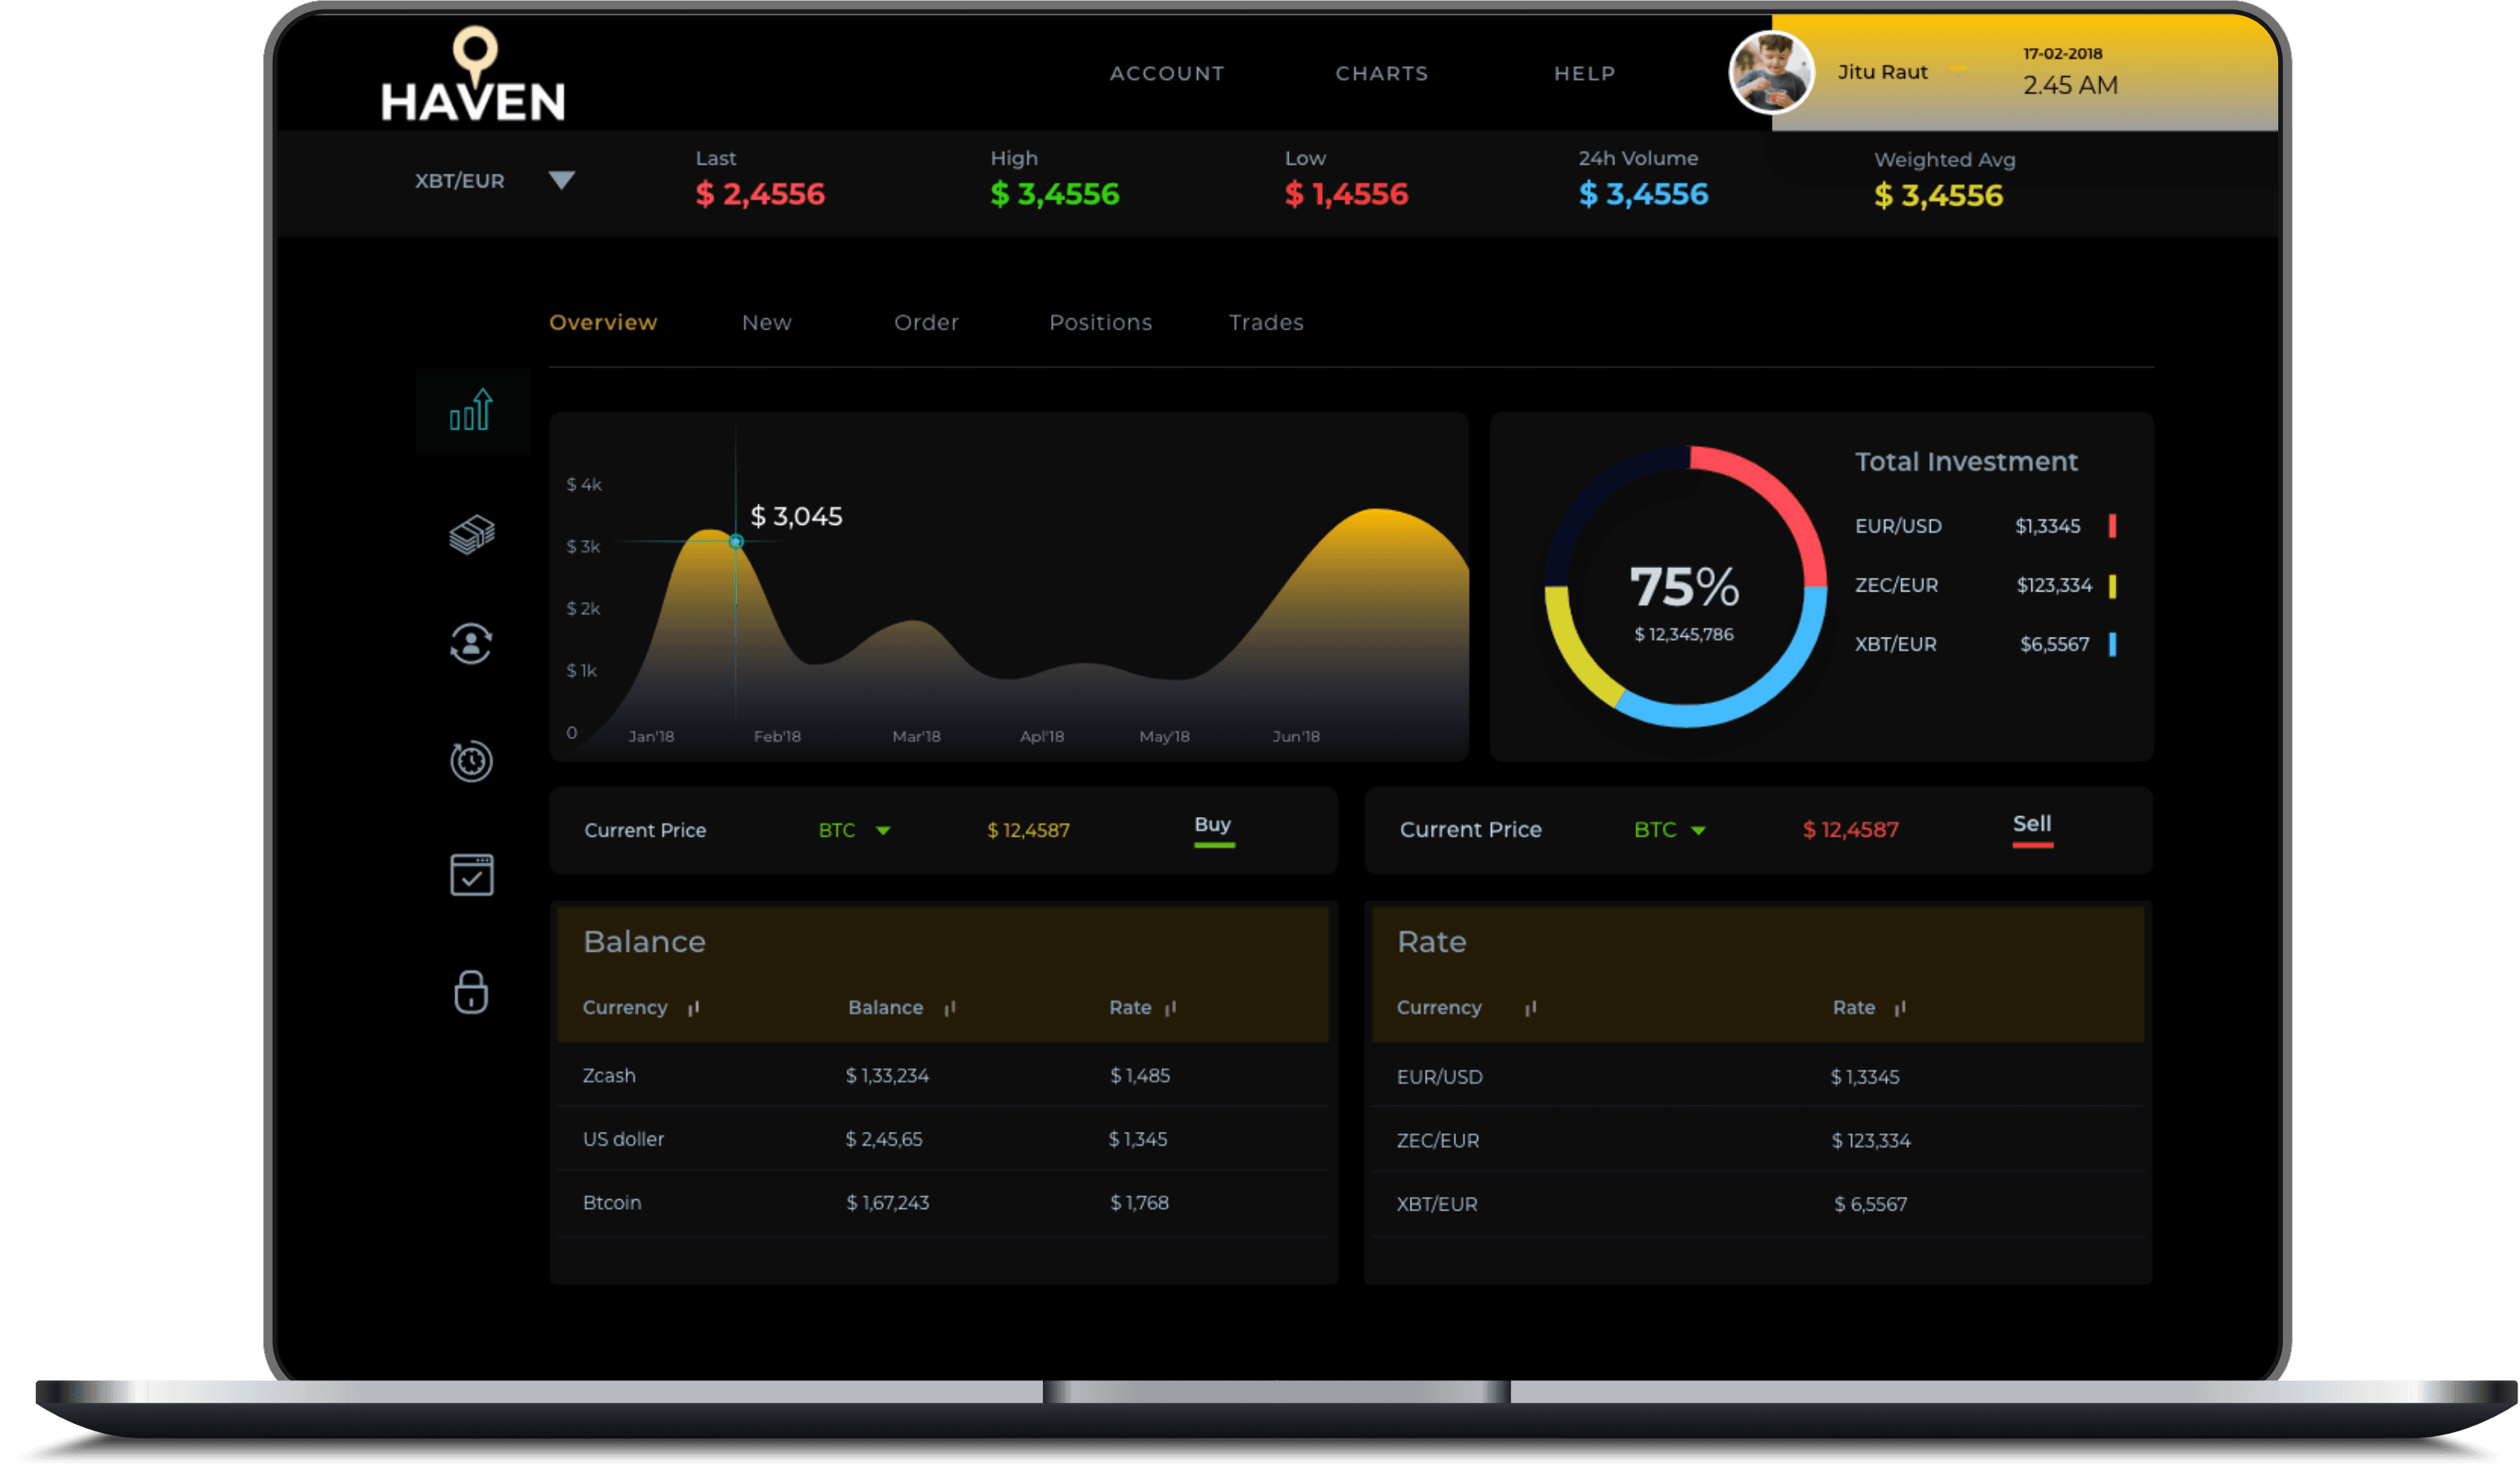2520x1471 pixels.
Task: Sort Rate table by Currency column
Action: [1531, 1009]
